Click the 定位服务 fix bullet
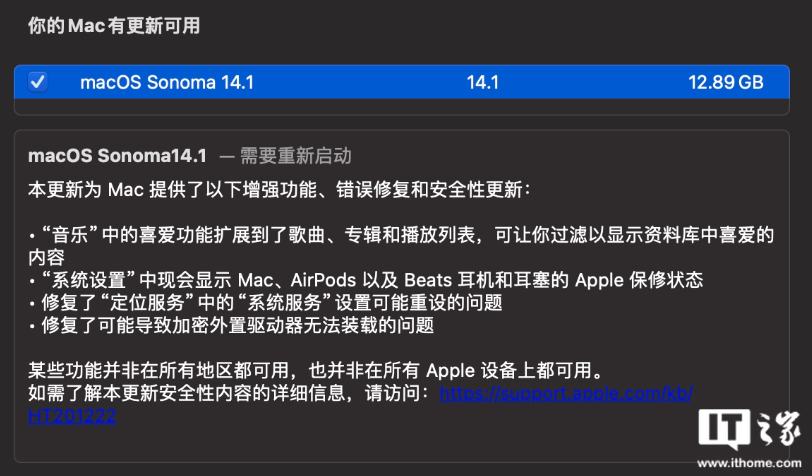The width and height of the screenshot is (812, 476). (x=265, y=303)
